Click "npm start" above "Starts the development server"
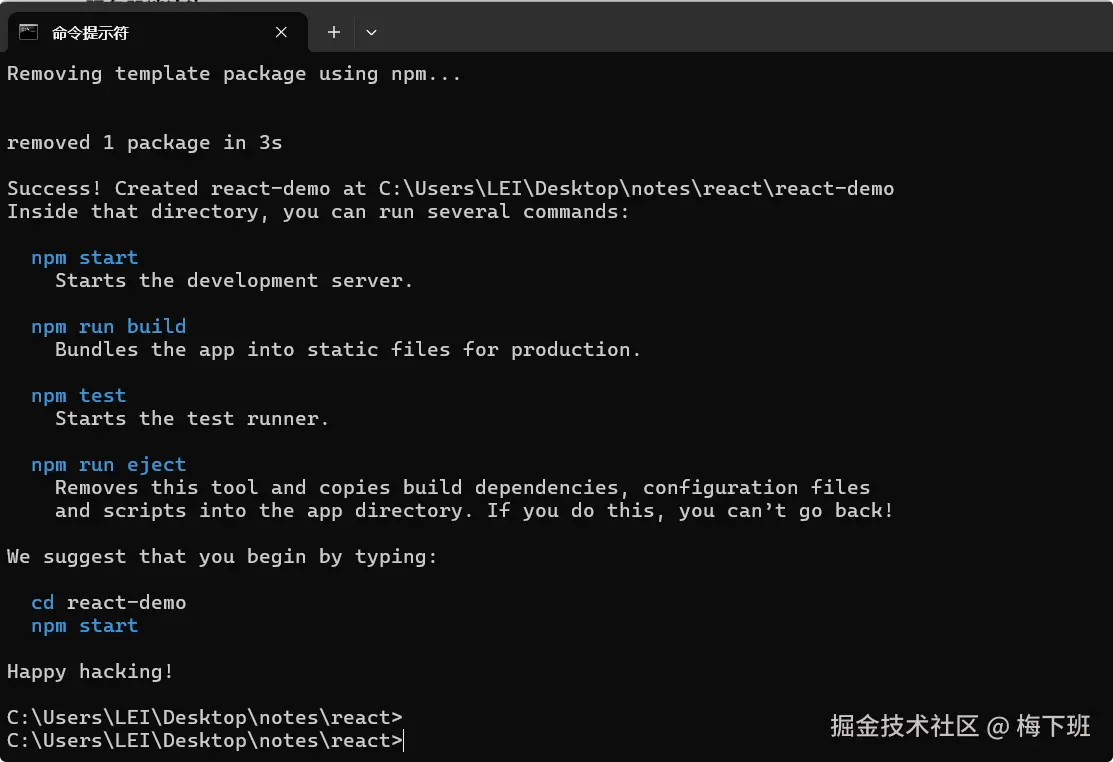 pos(84,258)
